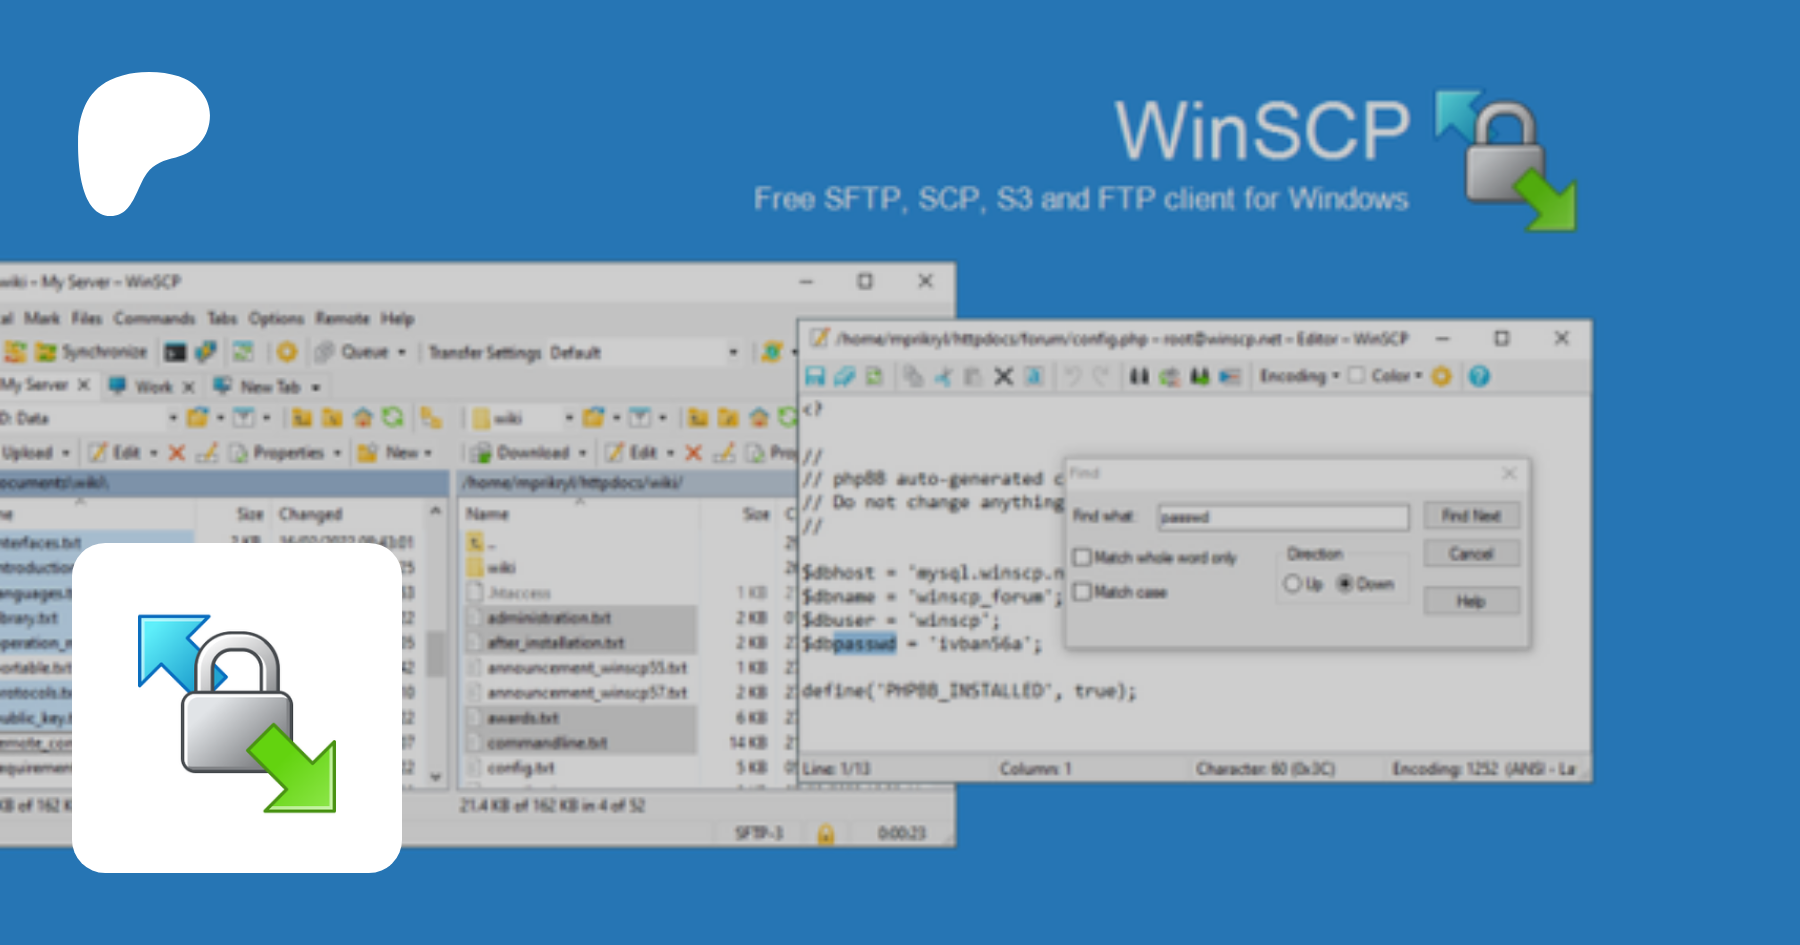
Task: Click the Find what text field
Action: pyautogui.click(x=1282, y=517)
